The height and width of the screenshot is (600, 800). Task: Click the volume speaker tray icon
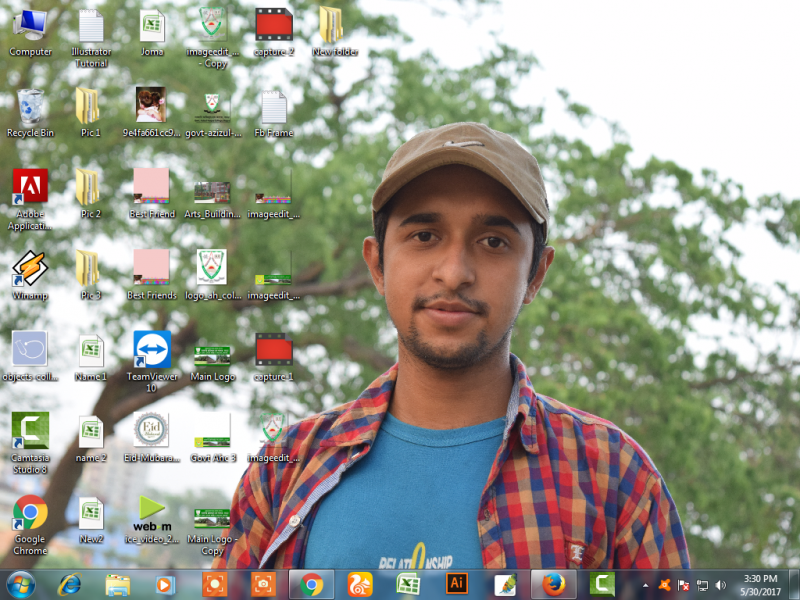click(721, 585)
